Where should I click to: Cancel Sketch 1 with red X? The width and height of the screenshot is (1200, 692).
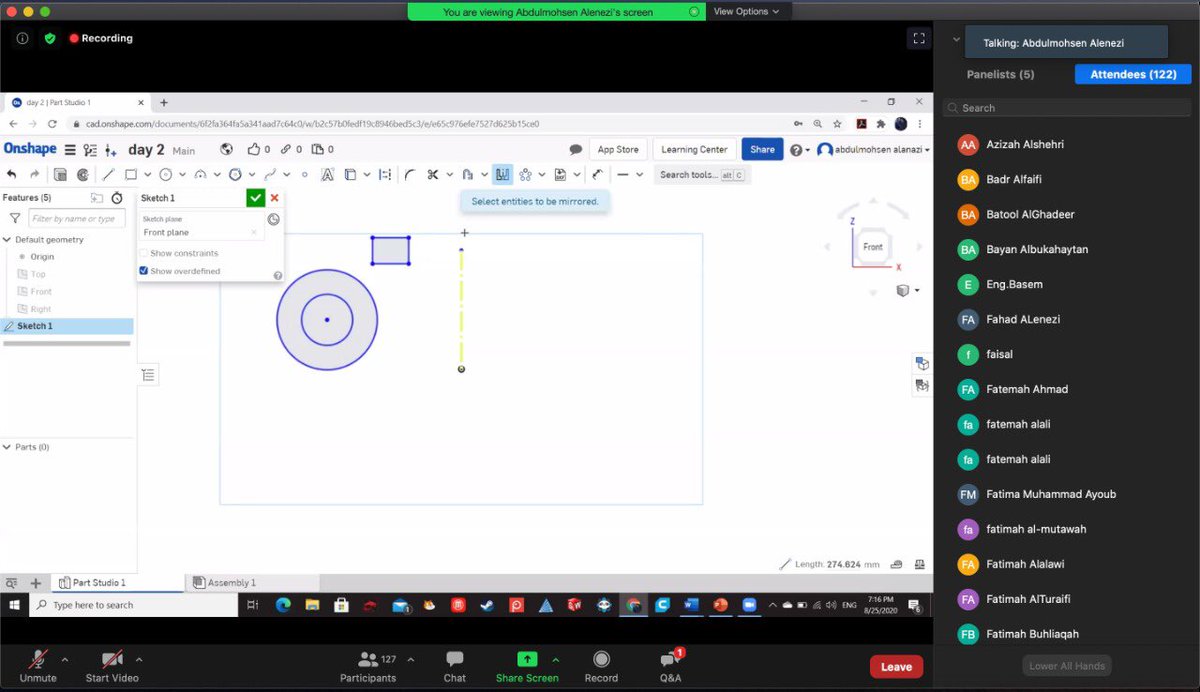point(275,198)
